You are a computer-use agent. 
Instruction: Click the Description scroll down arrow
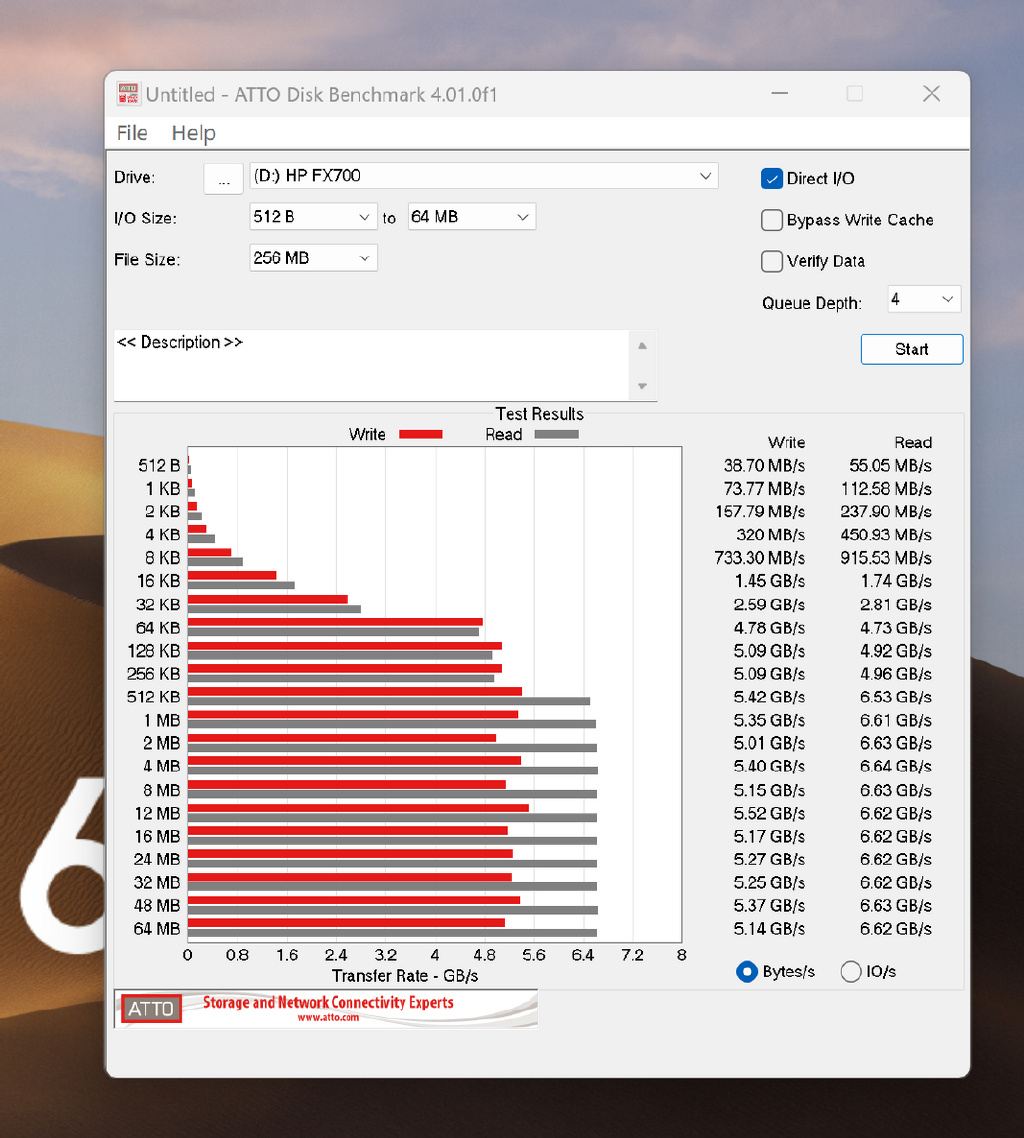click(x=642, y=386)
